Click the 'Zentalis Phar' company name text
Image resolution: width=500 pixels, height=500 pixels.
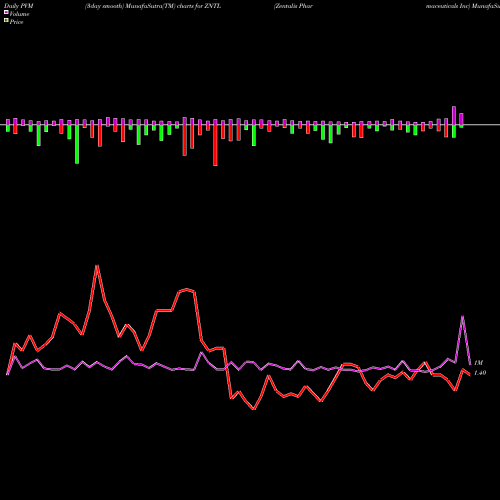(x=293, y=6)
